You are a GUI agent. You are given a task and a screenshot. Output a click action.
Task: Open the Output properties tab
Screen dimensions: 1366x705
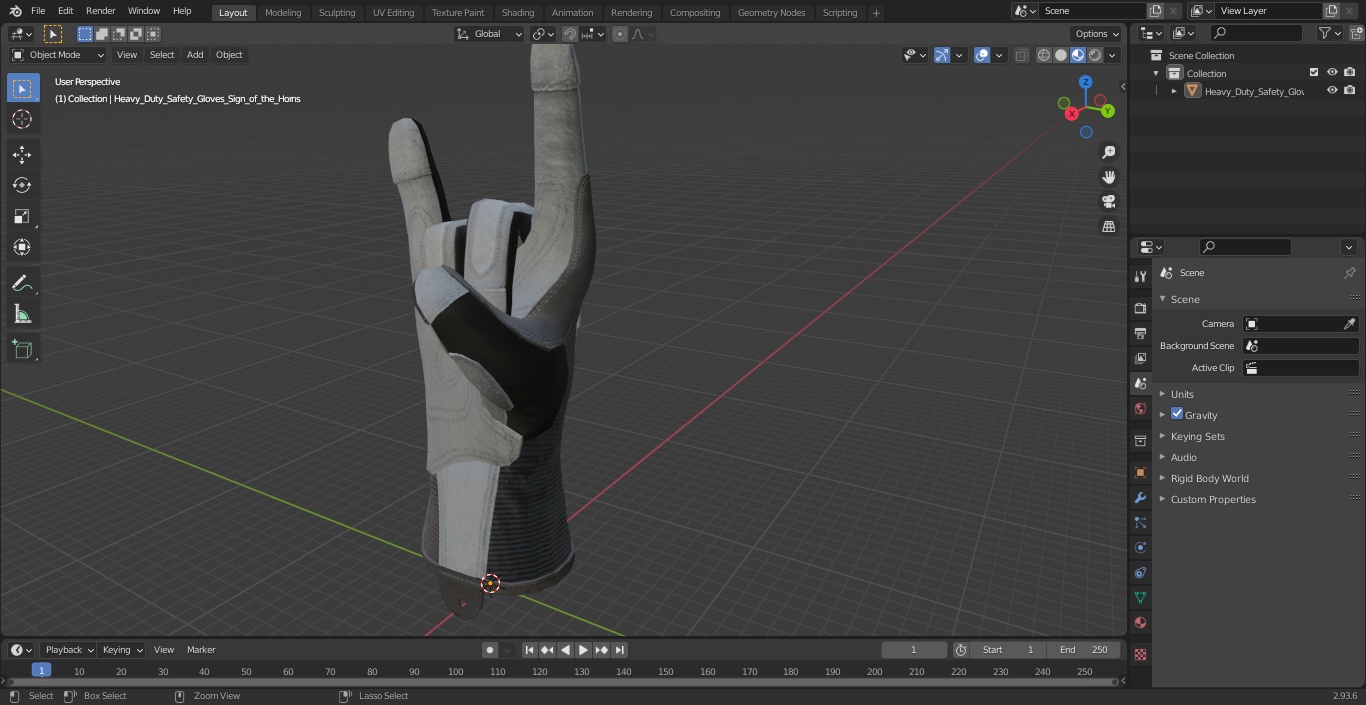pos(1140,333)
